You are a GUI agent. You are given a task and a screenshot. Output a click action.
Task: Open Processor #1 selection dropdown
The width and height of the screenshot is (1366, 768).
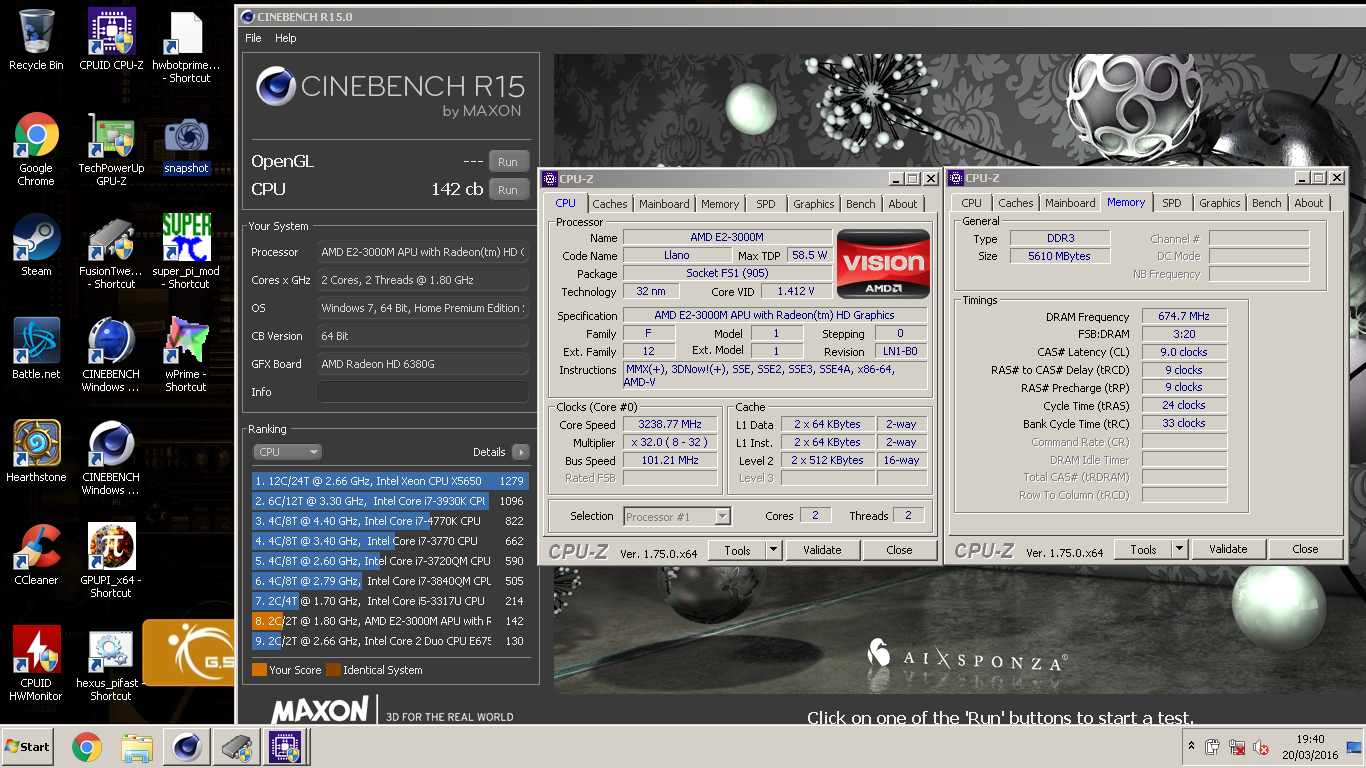point(677,517)
